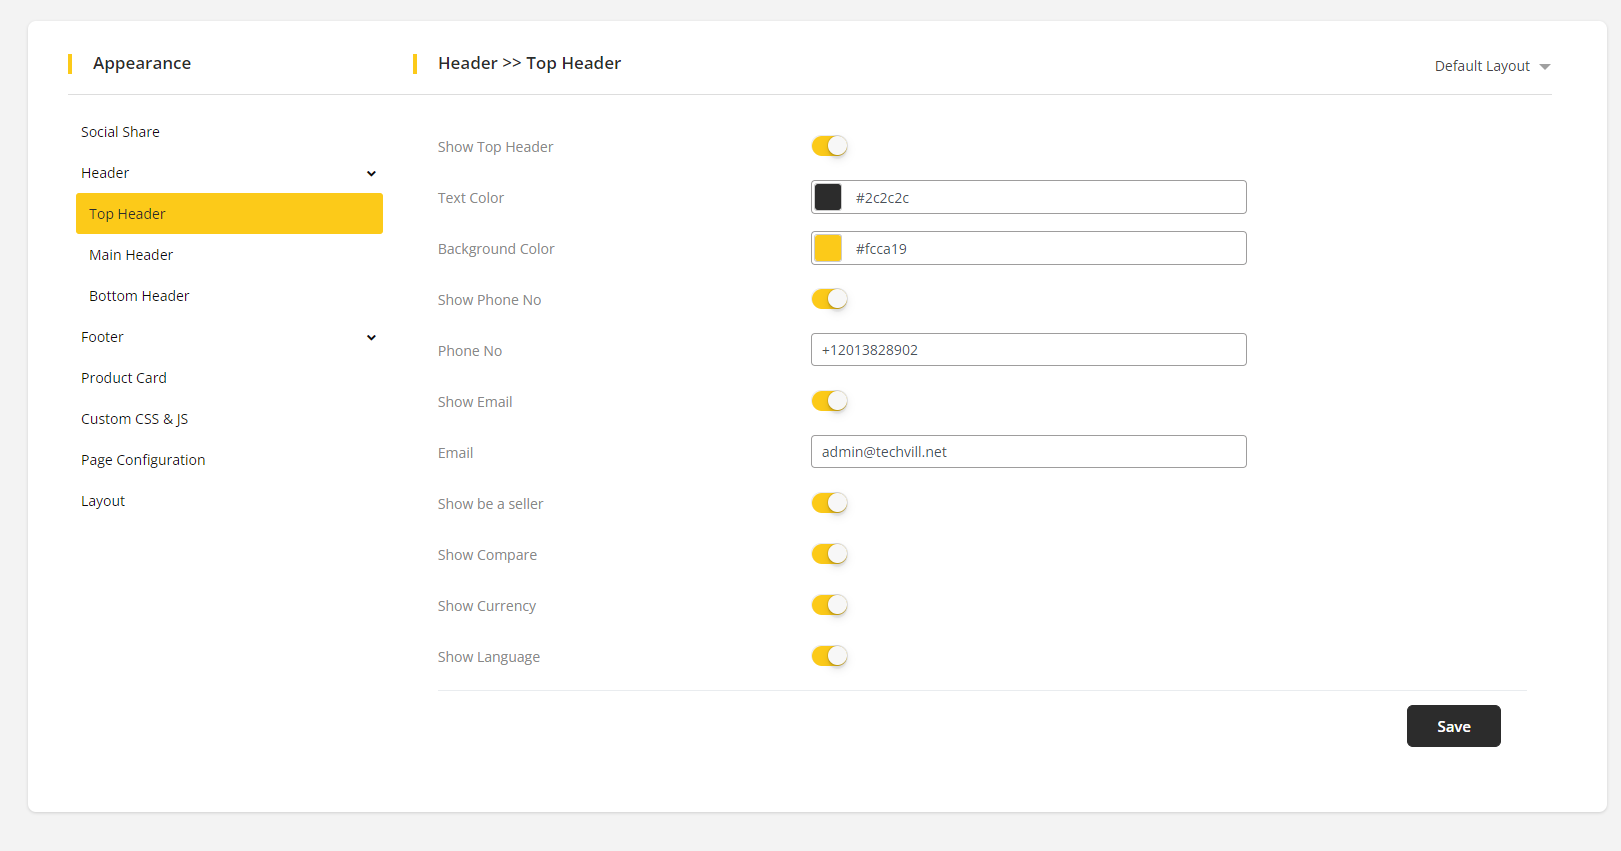Screen dimensions: 1621x851
Task: Expand the Footer section chevron
Action: tap(371, 338)
